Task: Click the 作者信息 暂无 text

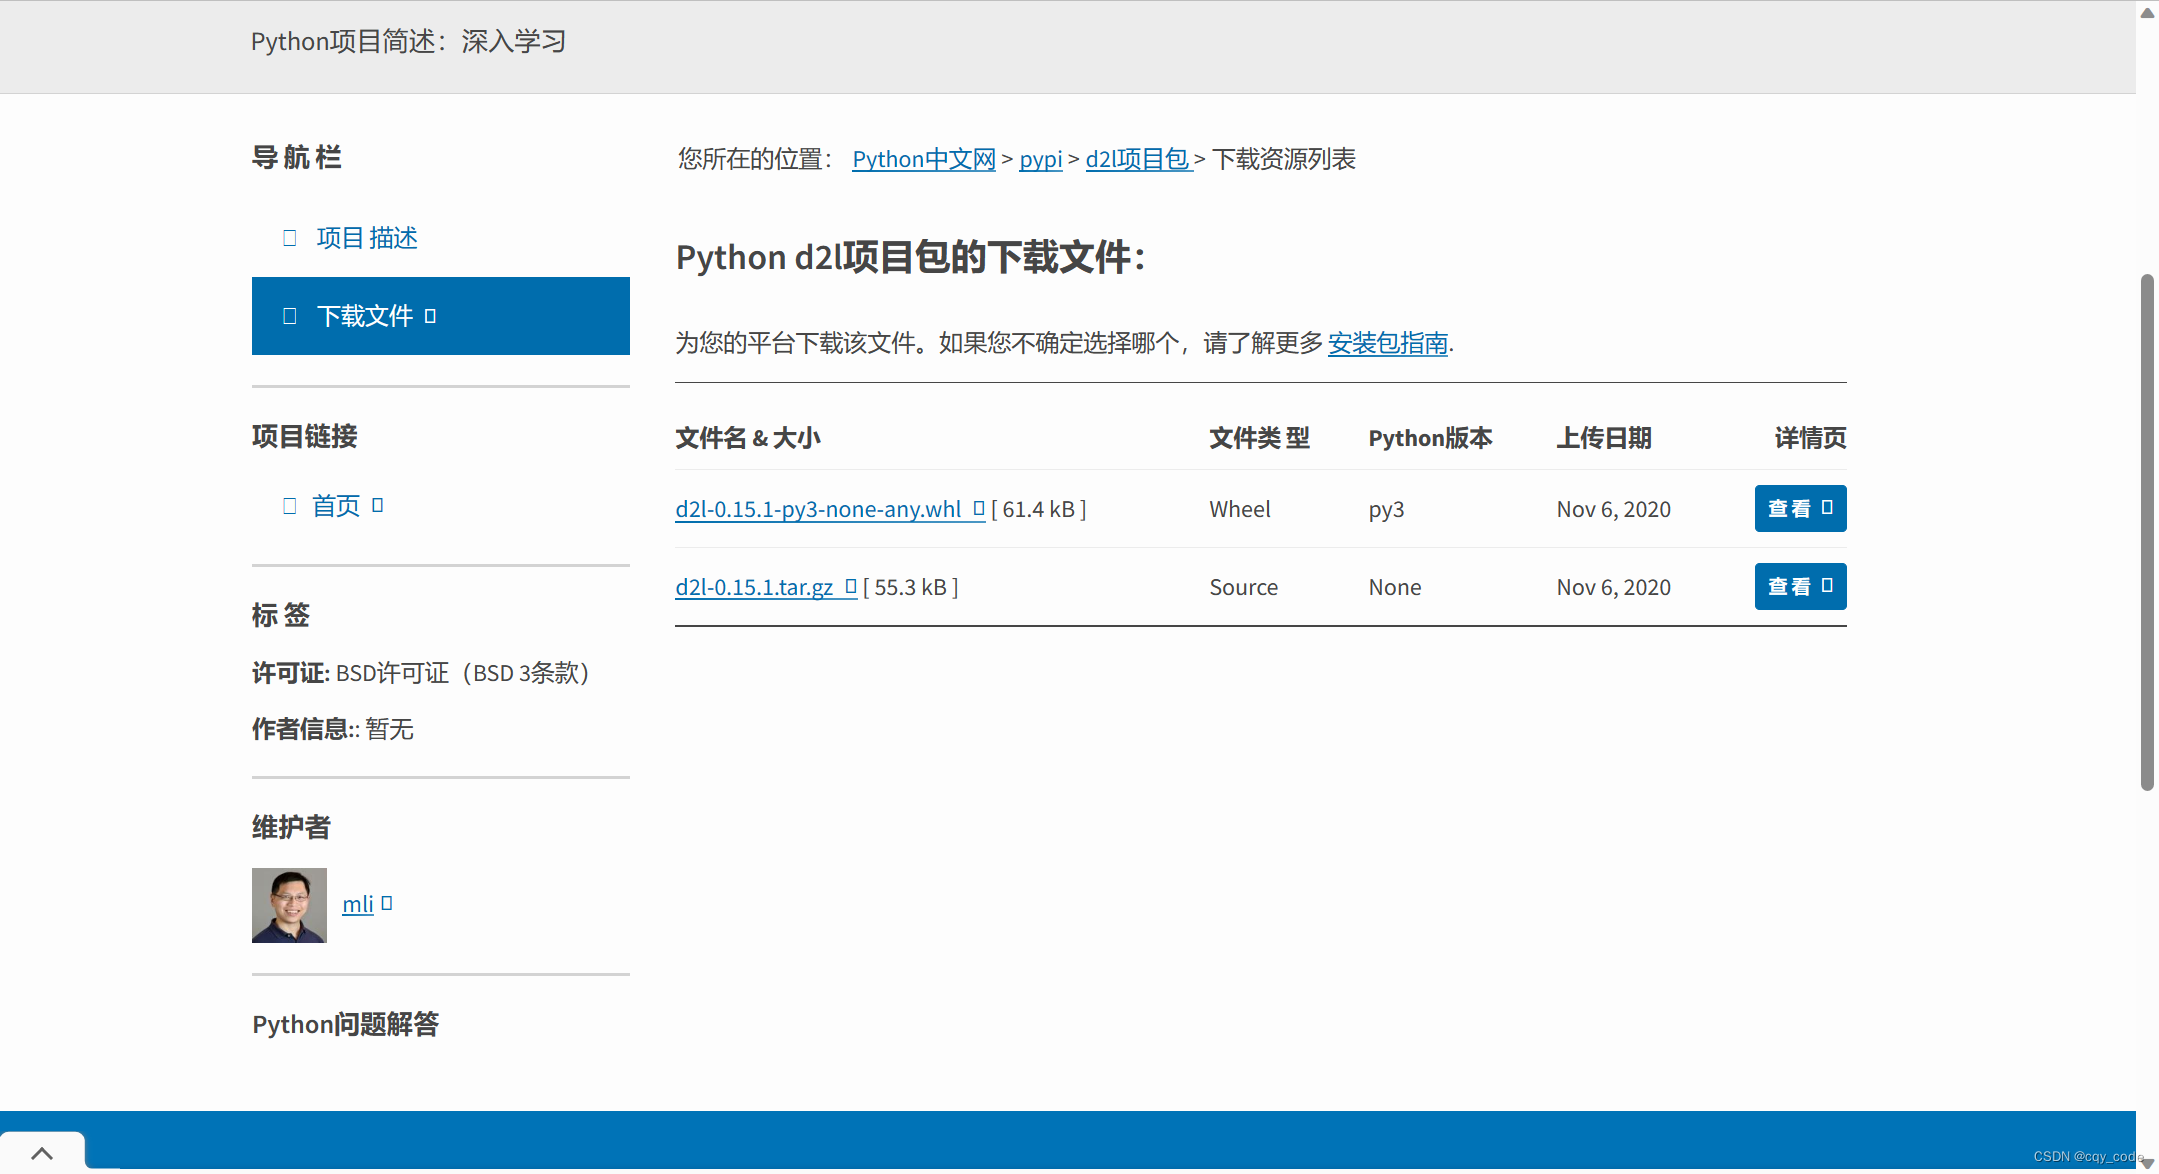Action: [332, 729]
